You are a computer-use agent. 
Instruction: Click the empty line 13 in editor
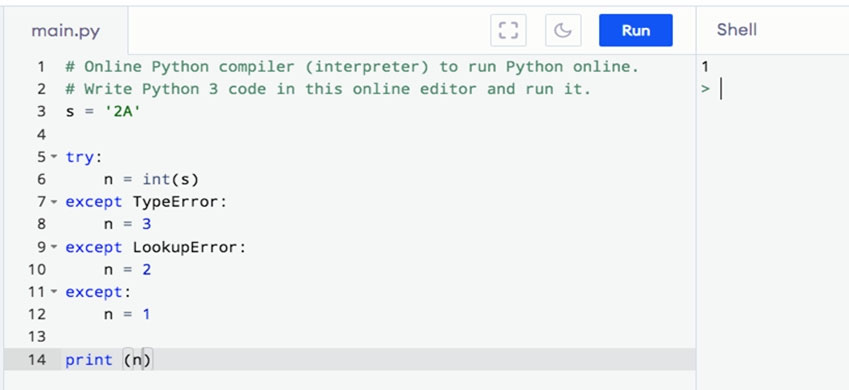click(379, 337)
